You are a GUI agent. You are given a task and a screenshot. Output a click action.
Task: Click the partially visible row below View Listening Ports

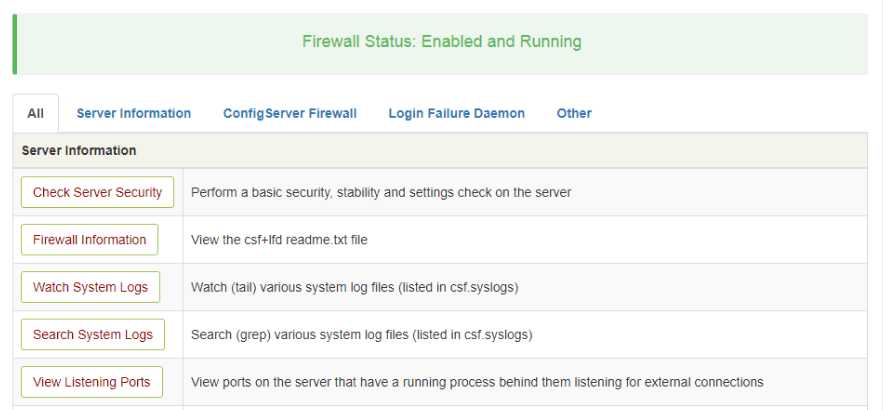tap(440, 408)
